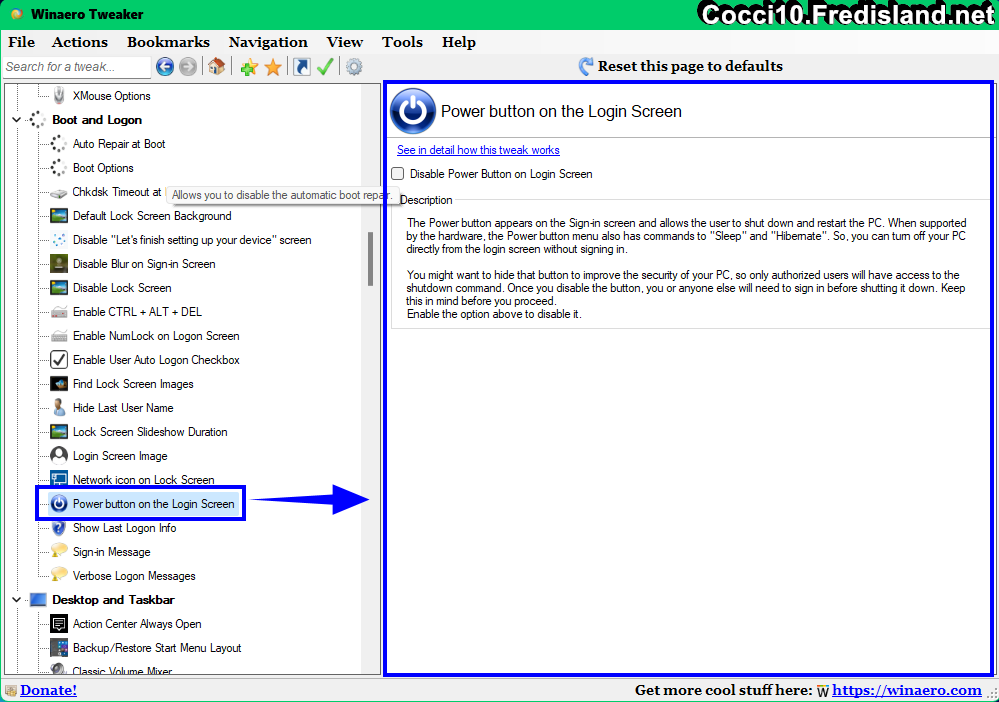The height and width of the screenshot is (702, 999).
Task: Select the Boot and Logon category label
Action: click(x=97, y=120)
